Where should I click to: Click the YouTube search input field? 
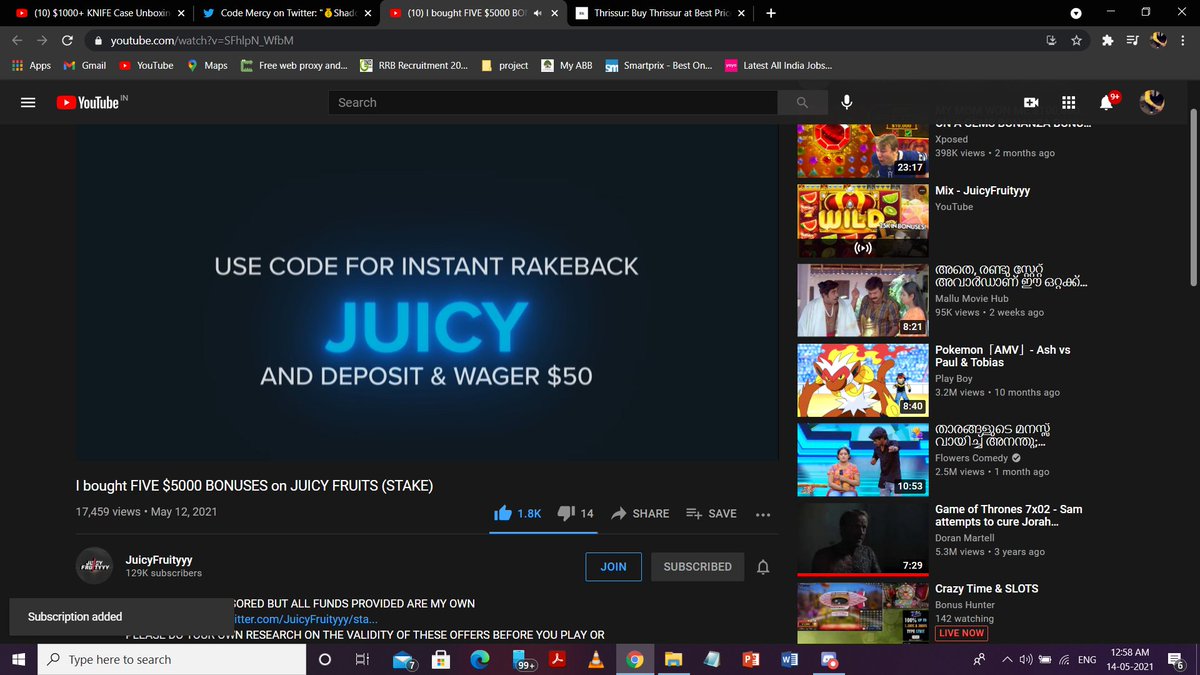pos(553,103)
